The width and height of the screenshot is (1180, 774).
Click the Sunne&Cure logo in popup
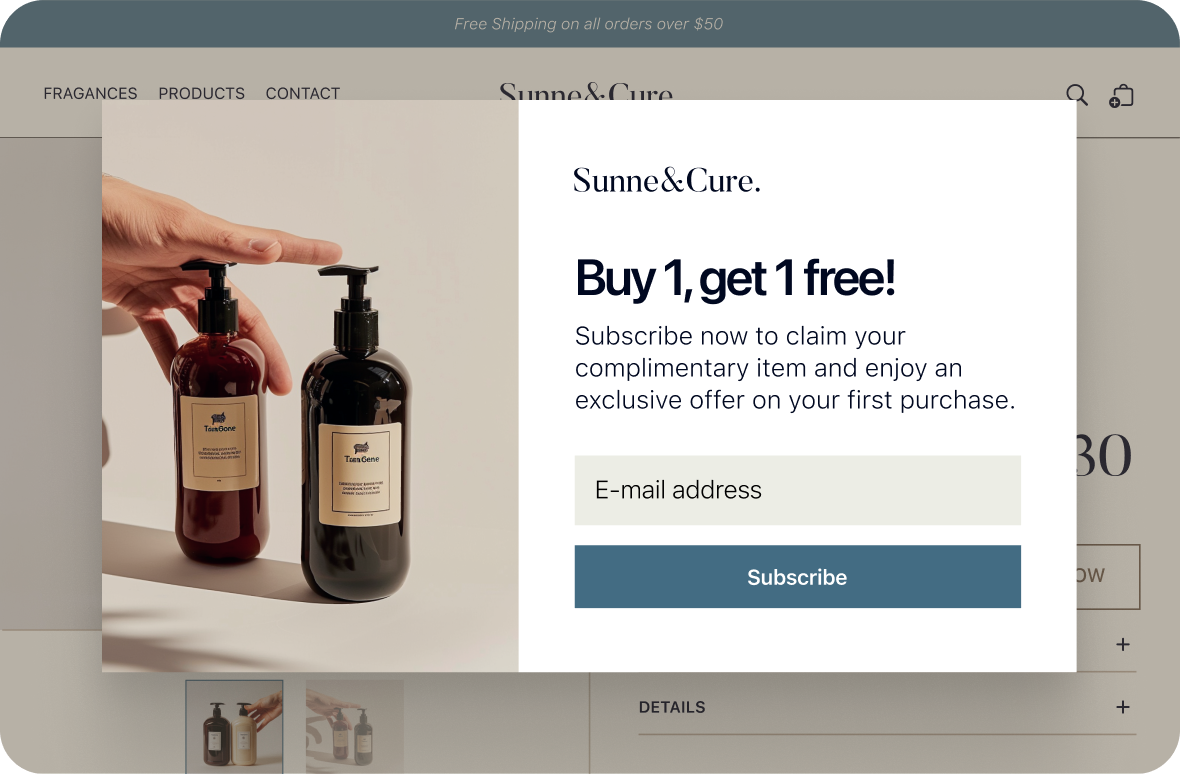point(667,181)
